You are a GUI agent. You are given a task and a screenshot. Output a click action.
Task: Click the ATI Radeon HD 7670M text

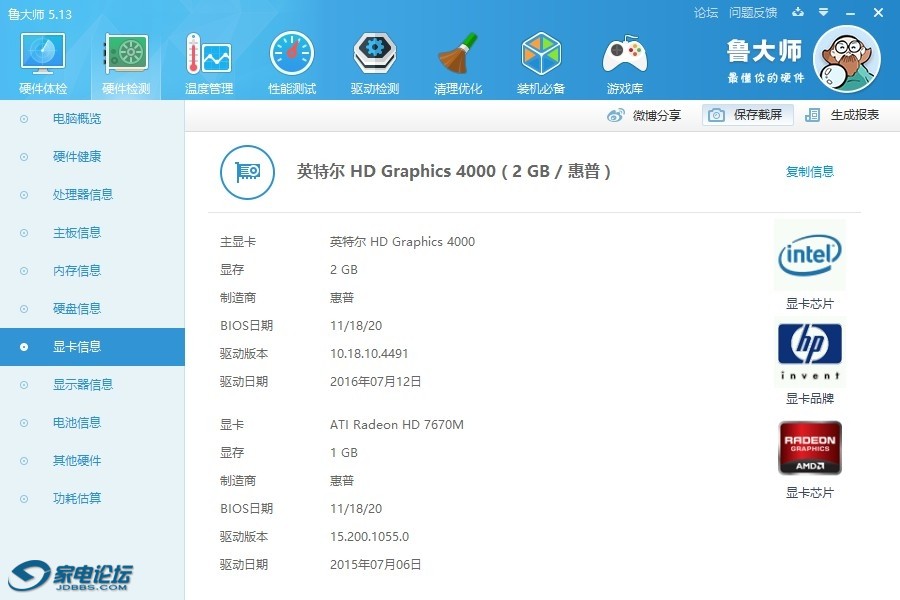(397, 425)
